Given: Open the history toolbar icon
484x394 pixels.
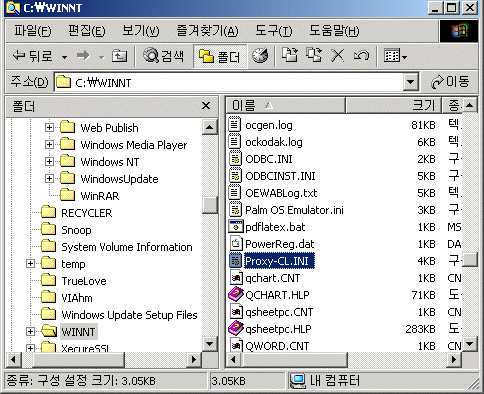Looking at the screenshot, I should click(x=260, y=56).
